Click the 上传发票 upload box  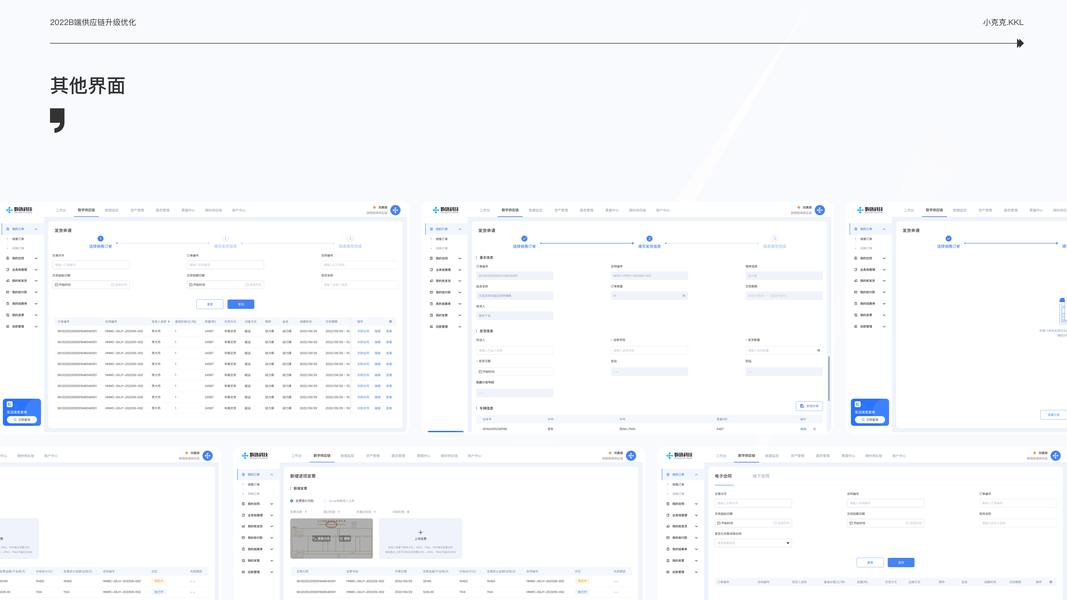click(x=421, y=538)
